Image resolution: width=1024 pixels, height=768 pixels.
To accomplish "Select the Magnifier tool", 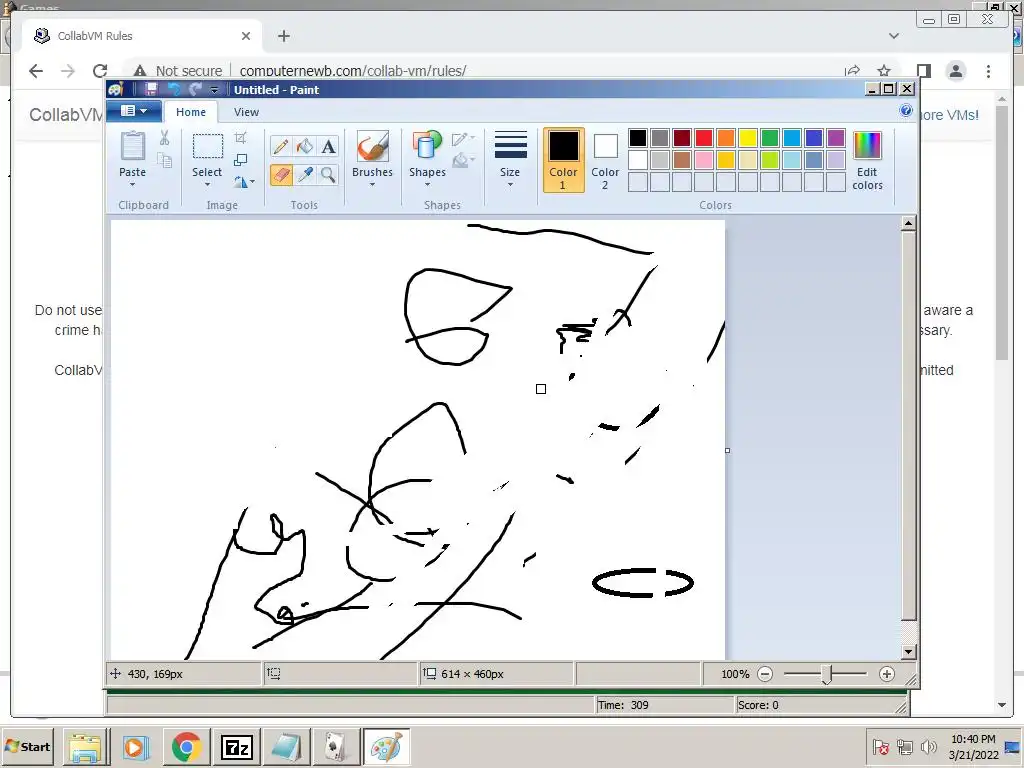I will (x=328, y=174).
